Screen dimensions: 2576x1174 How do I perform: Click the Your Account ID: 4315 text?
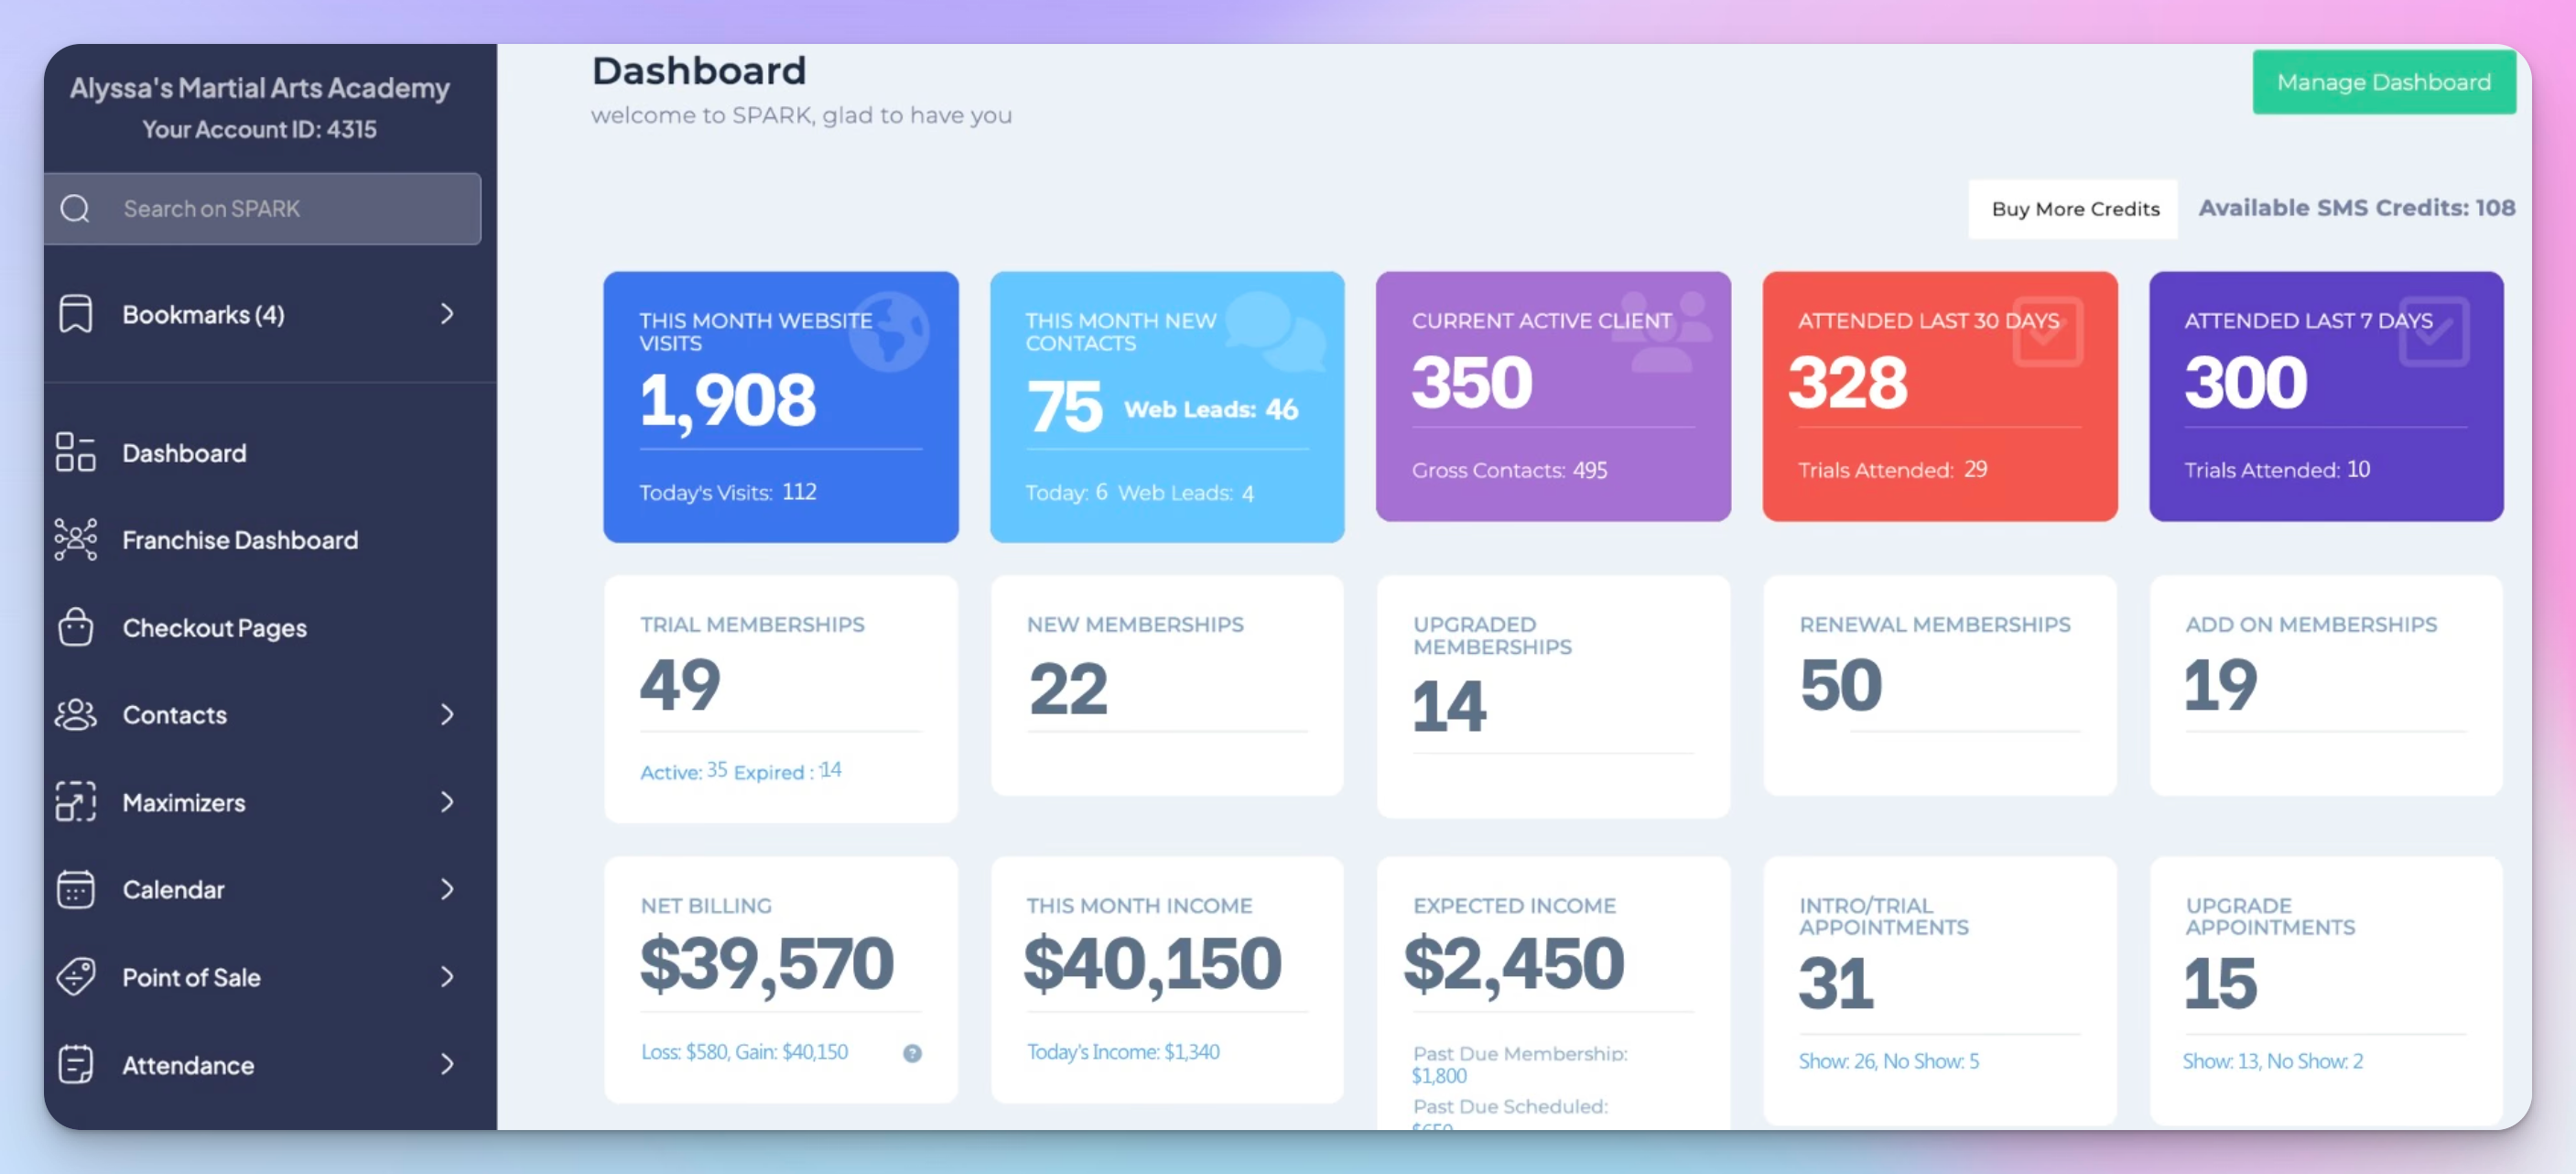click(x=259, y=129)
